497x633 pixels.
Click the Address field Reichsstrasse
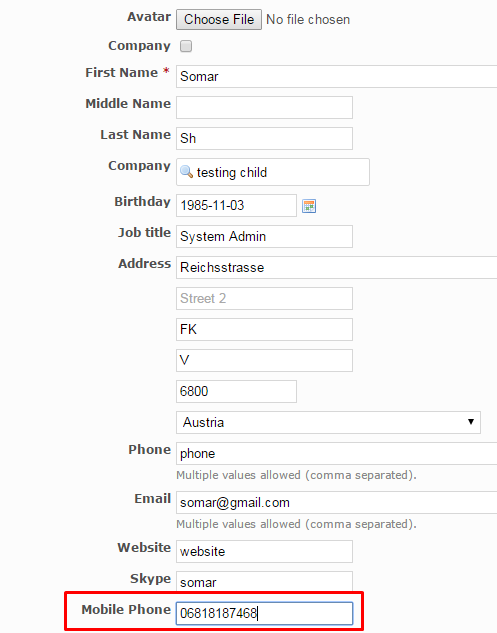pos(336,267)
